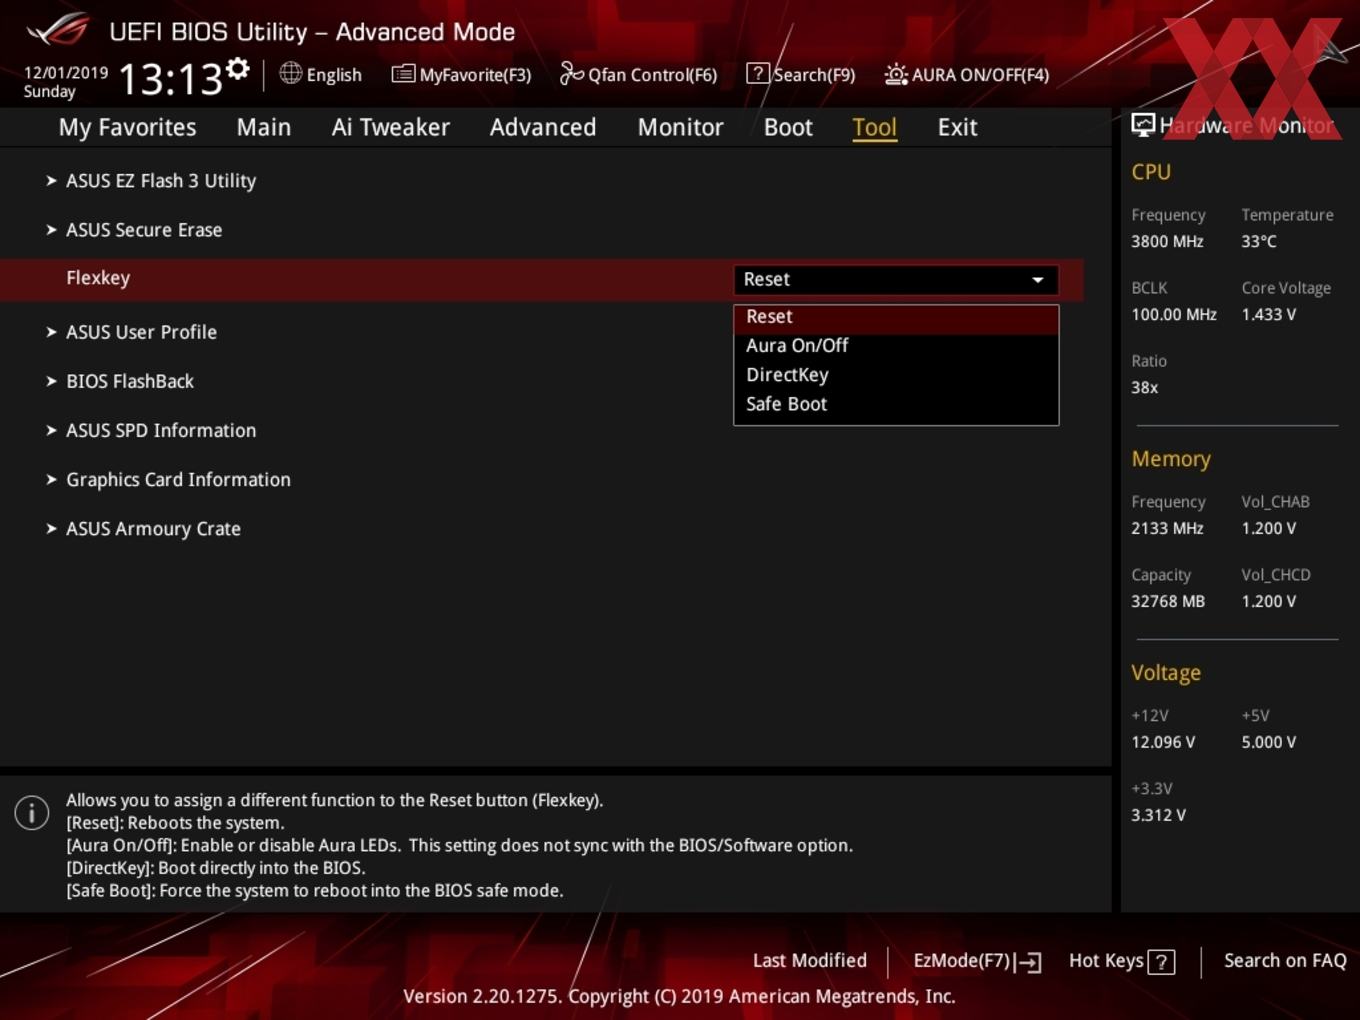Open the Flexkey dropdown arrow
Screen dimensions: 1360x1020
(1038, 280)
